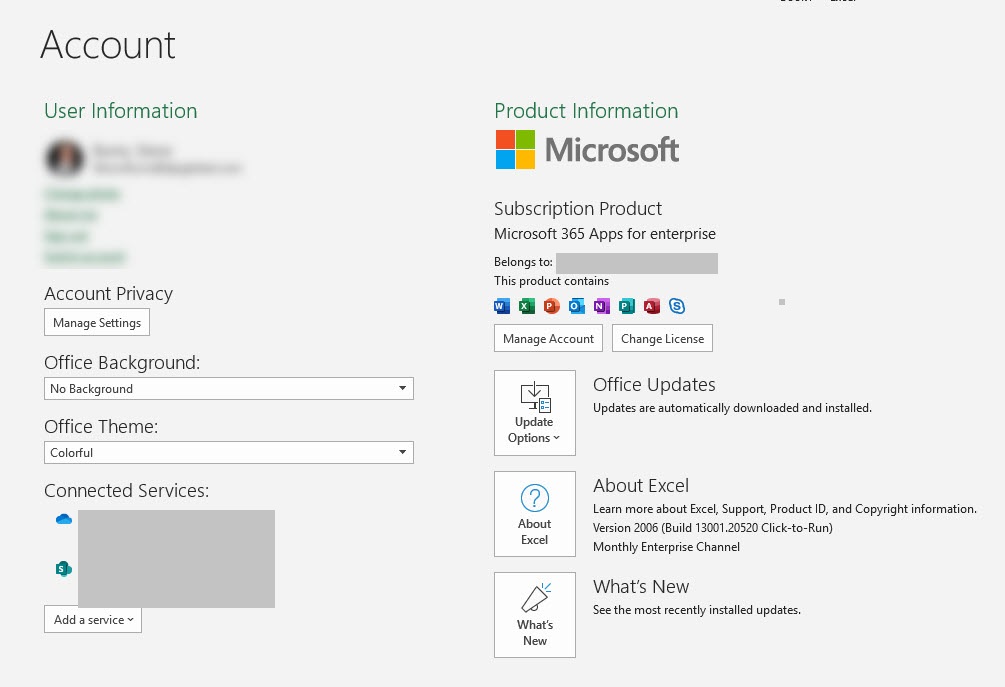Click the 'Version 2006 (Build 13001.20520 Click-to-Run)' text
Image resolution: width=1005 pixels, height=687 pixels.
(713, 528)
